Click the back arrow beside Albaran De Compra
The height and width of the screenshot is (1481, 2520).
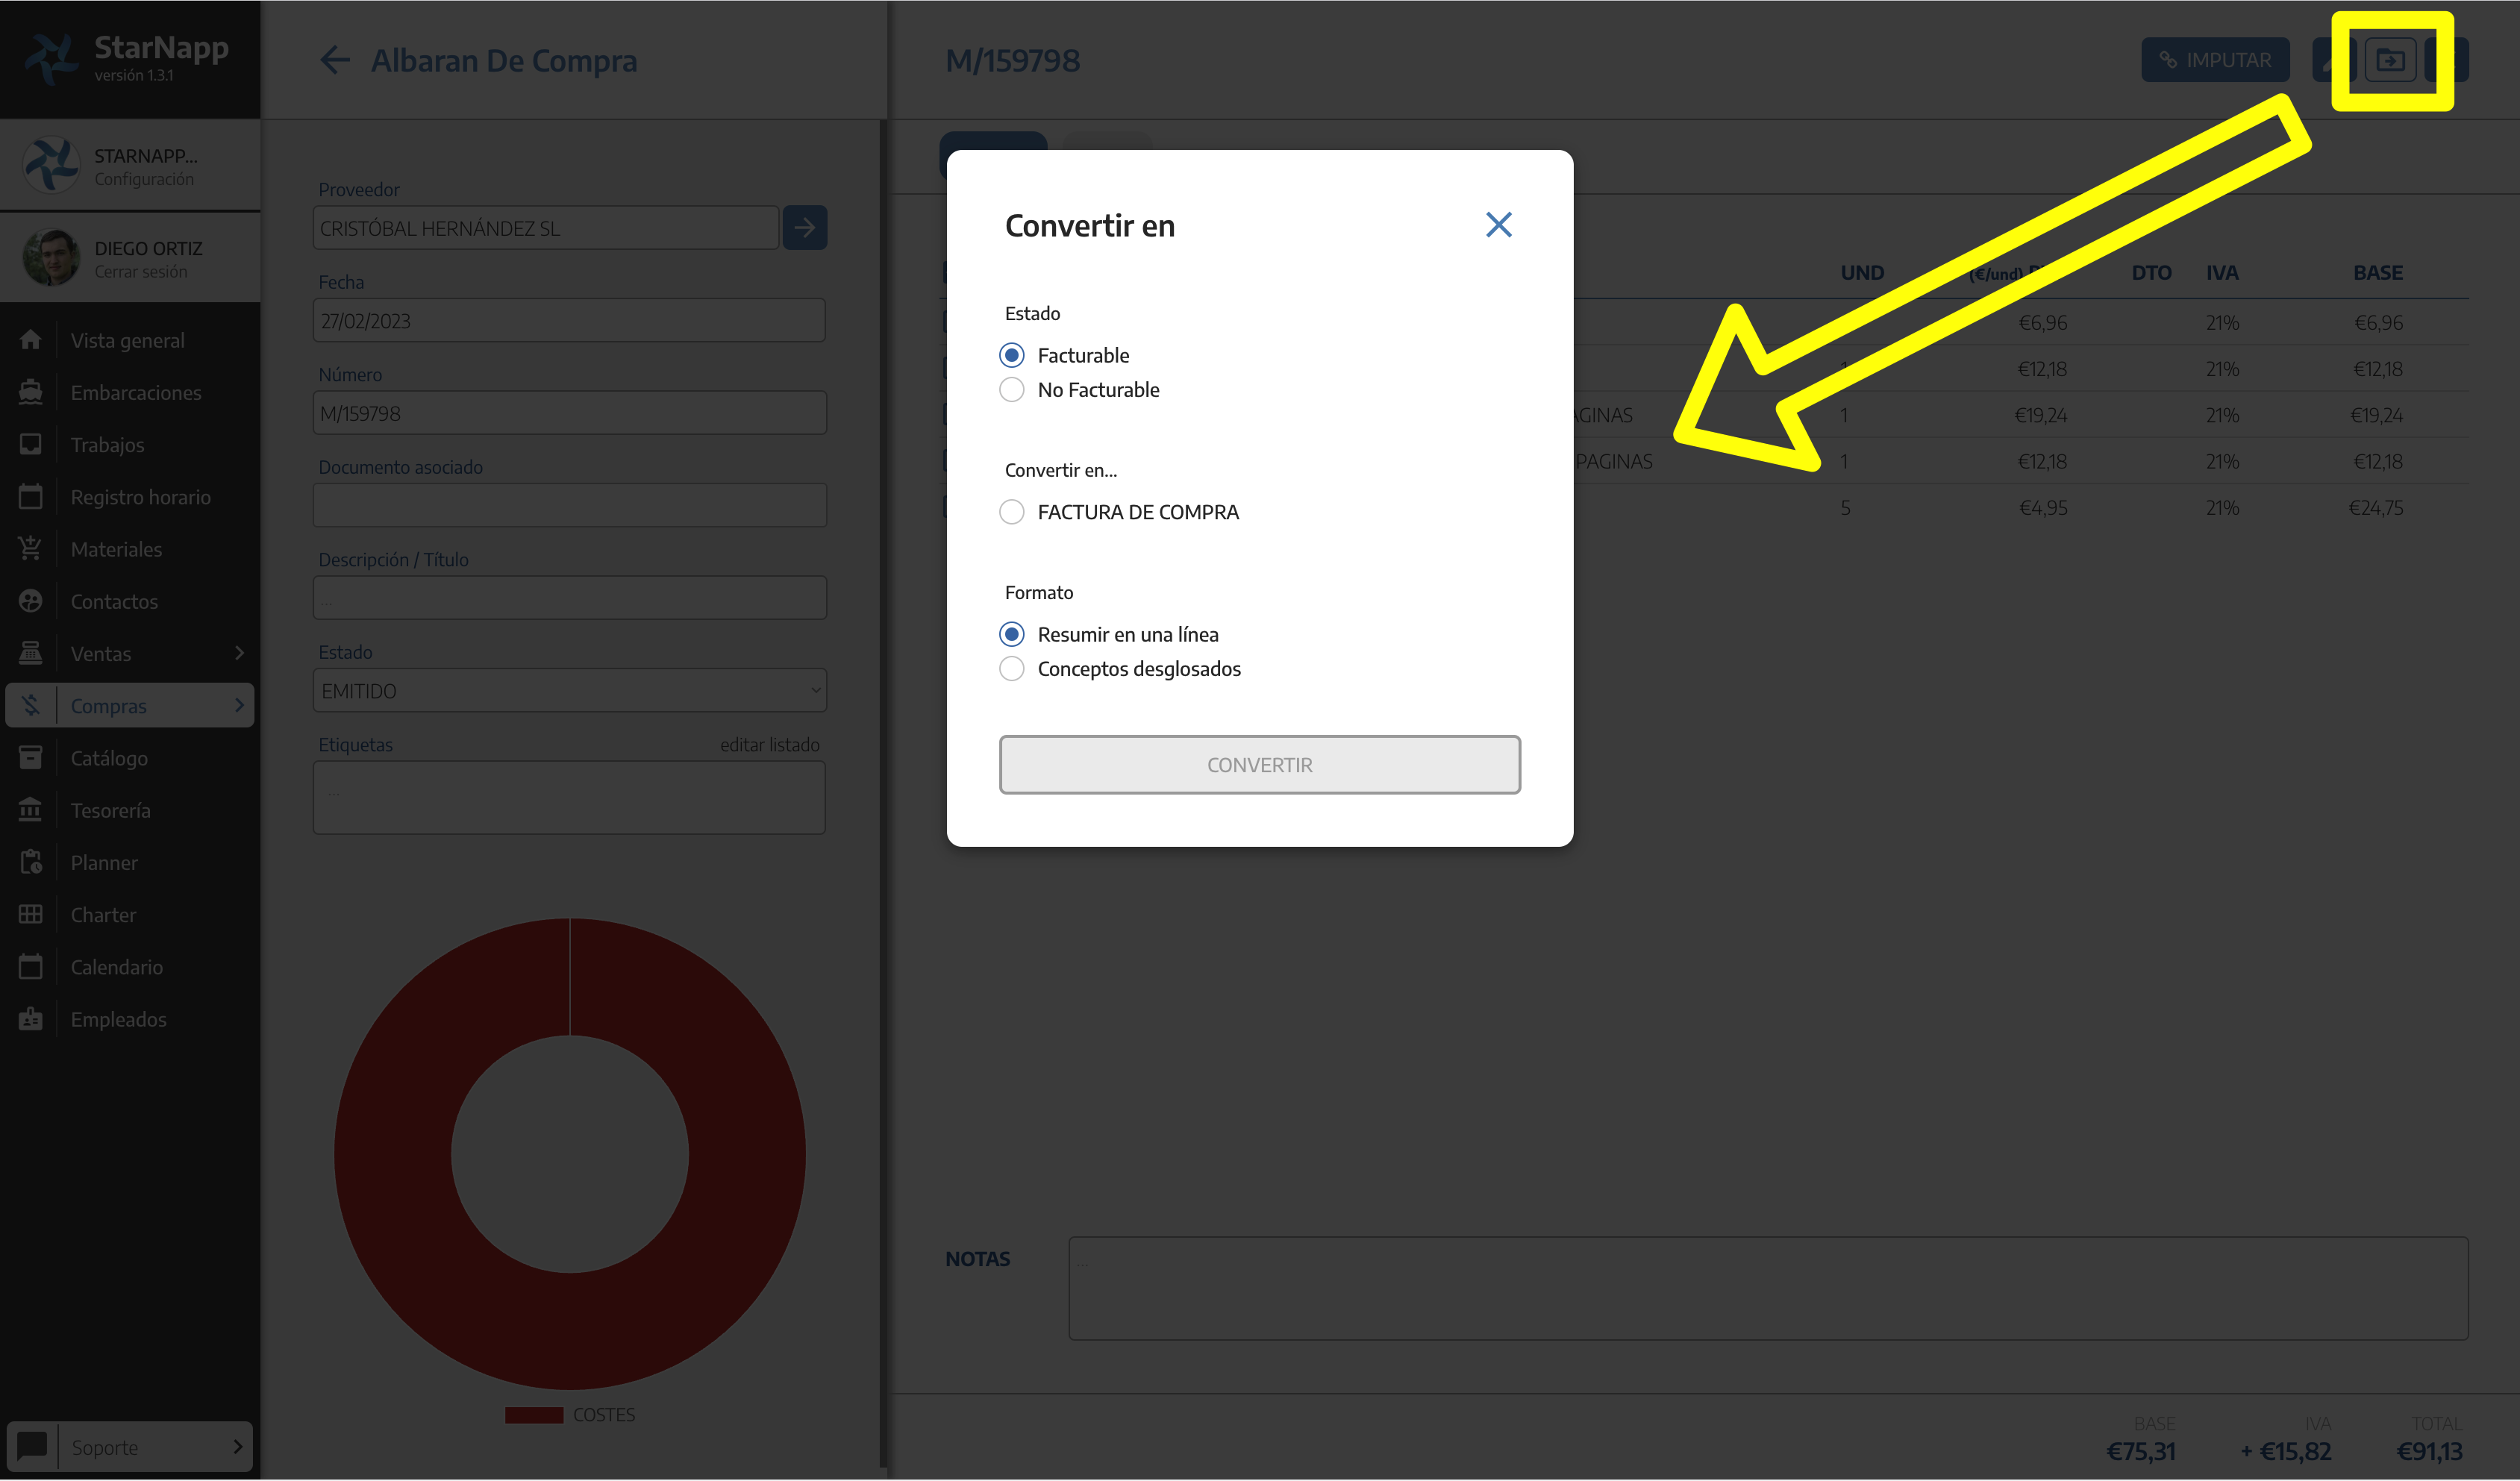click(x=335, y=60)
